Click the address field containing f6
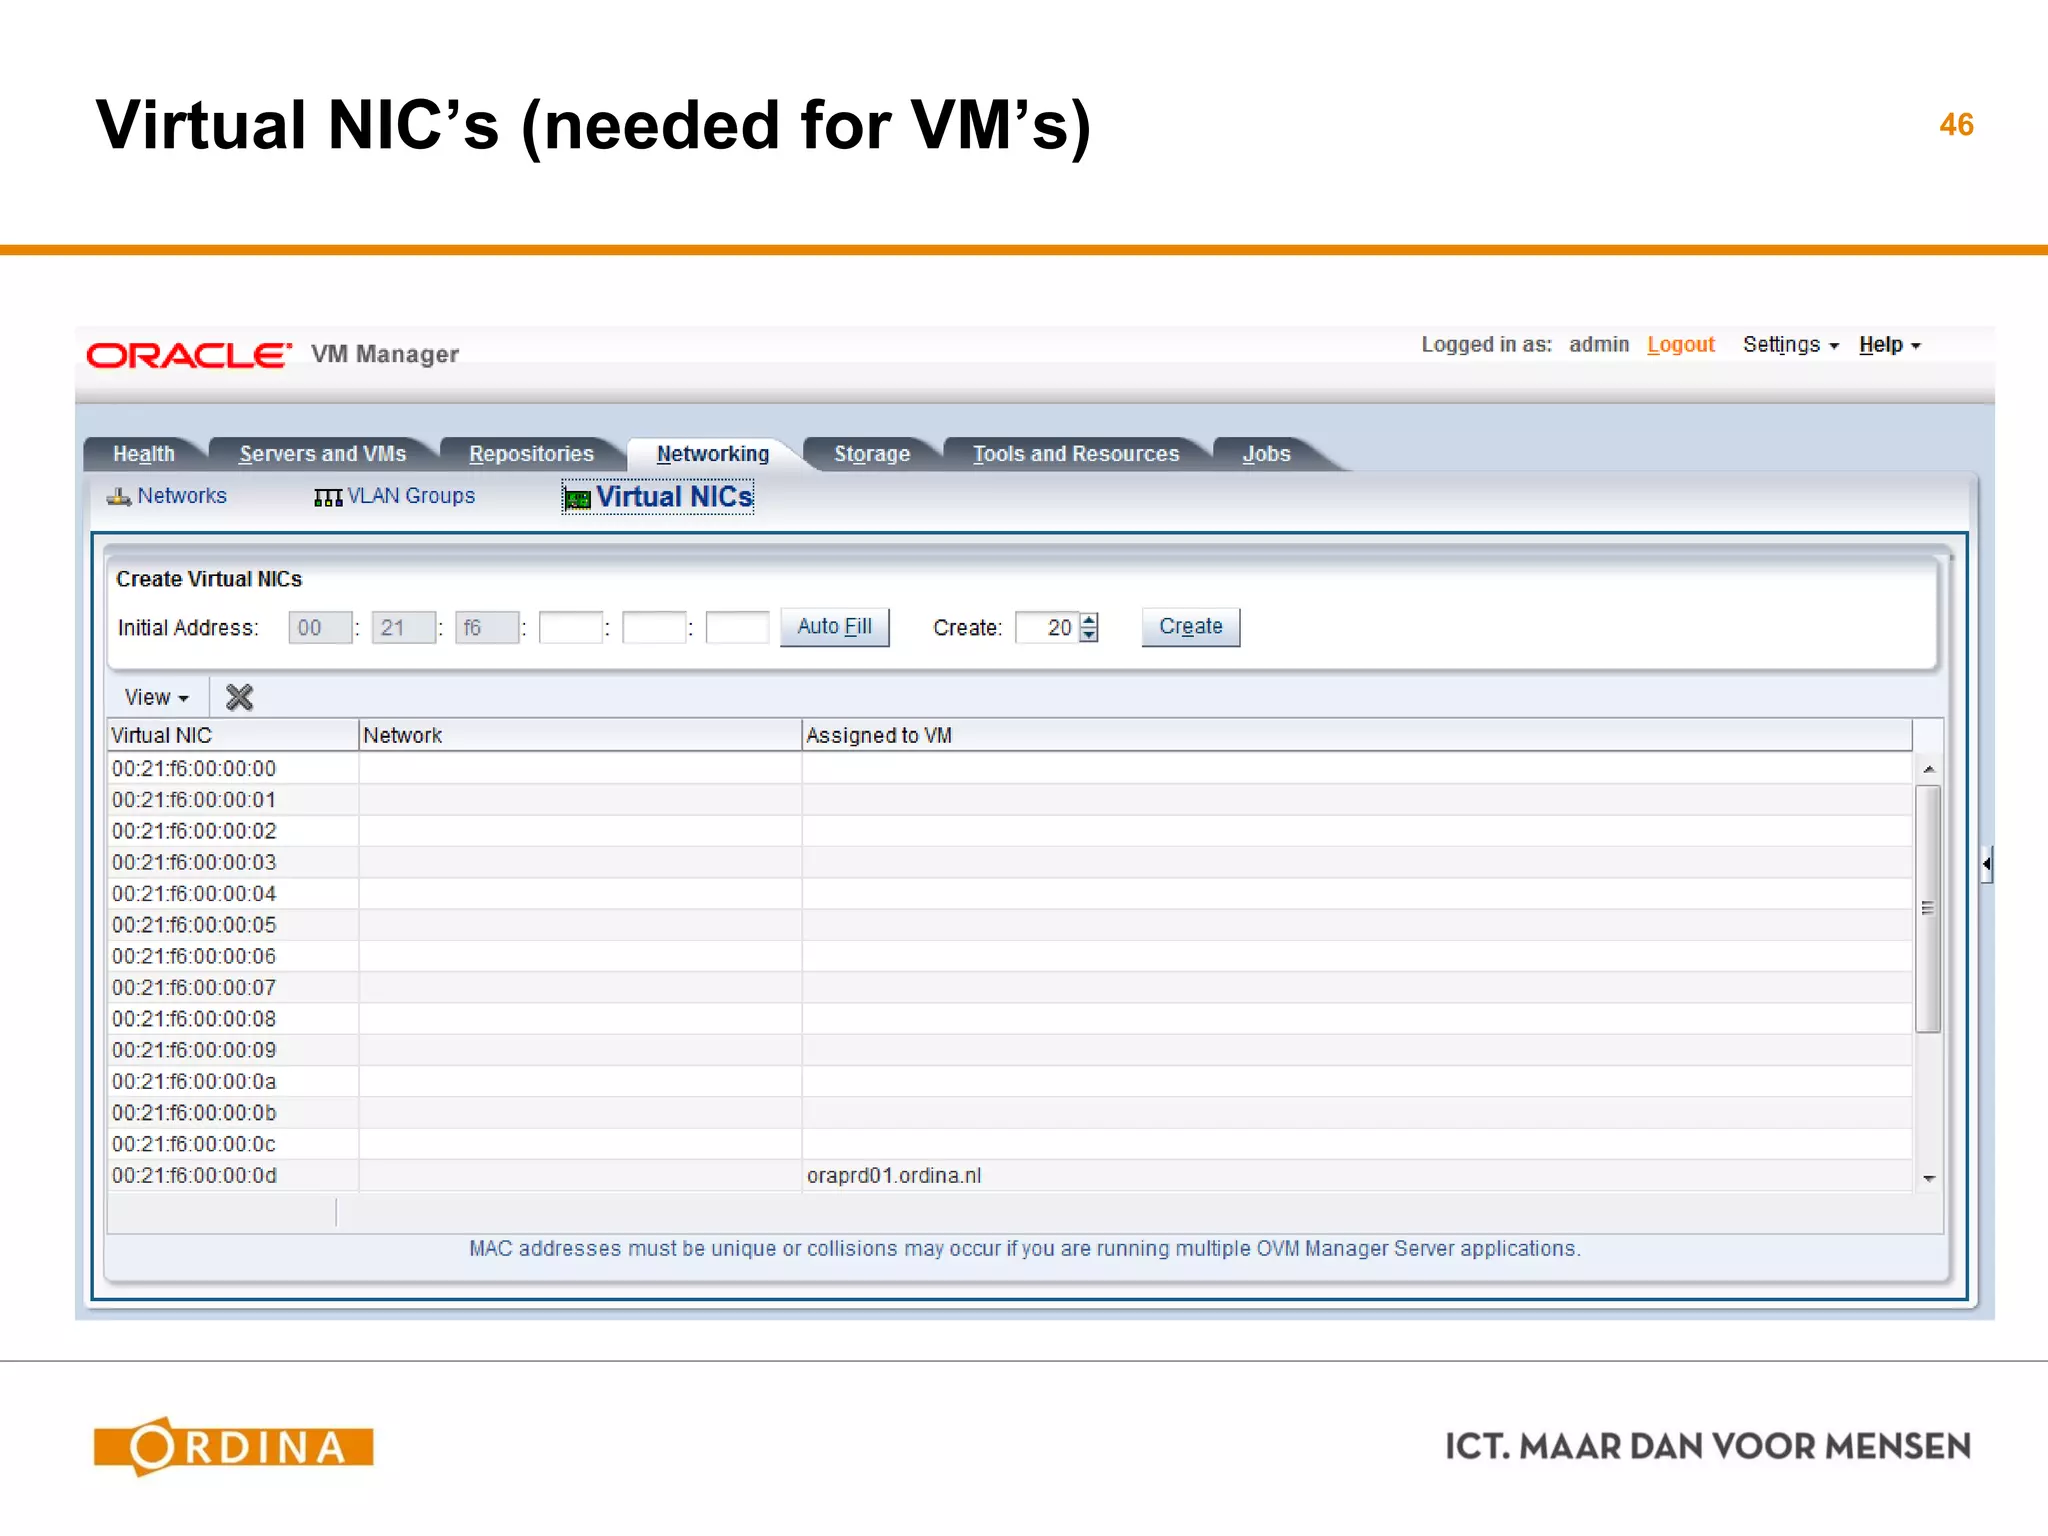 [486, 628]
